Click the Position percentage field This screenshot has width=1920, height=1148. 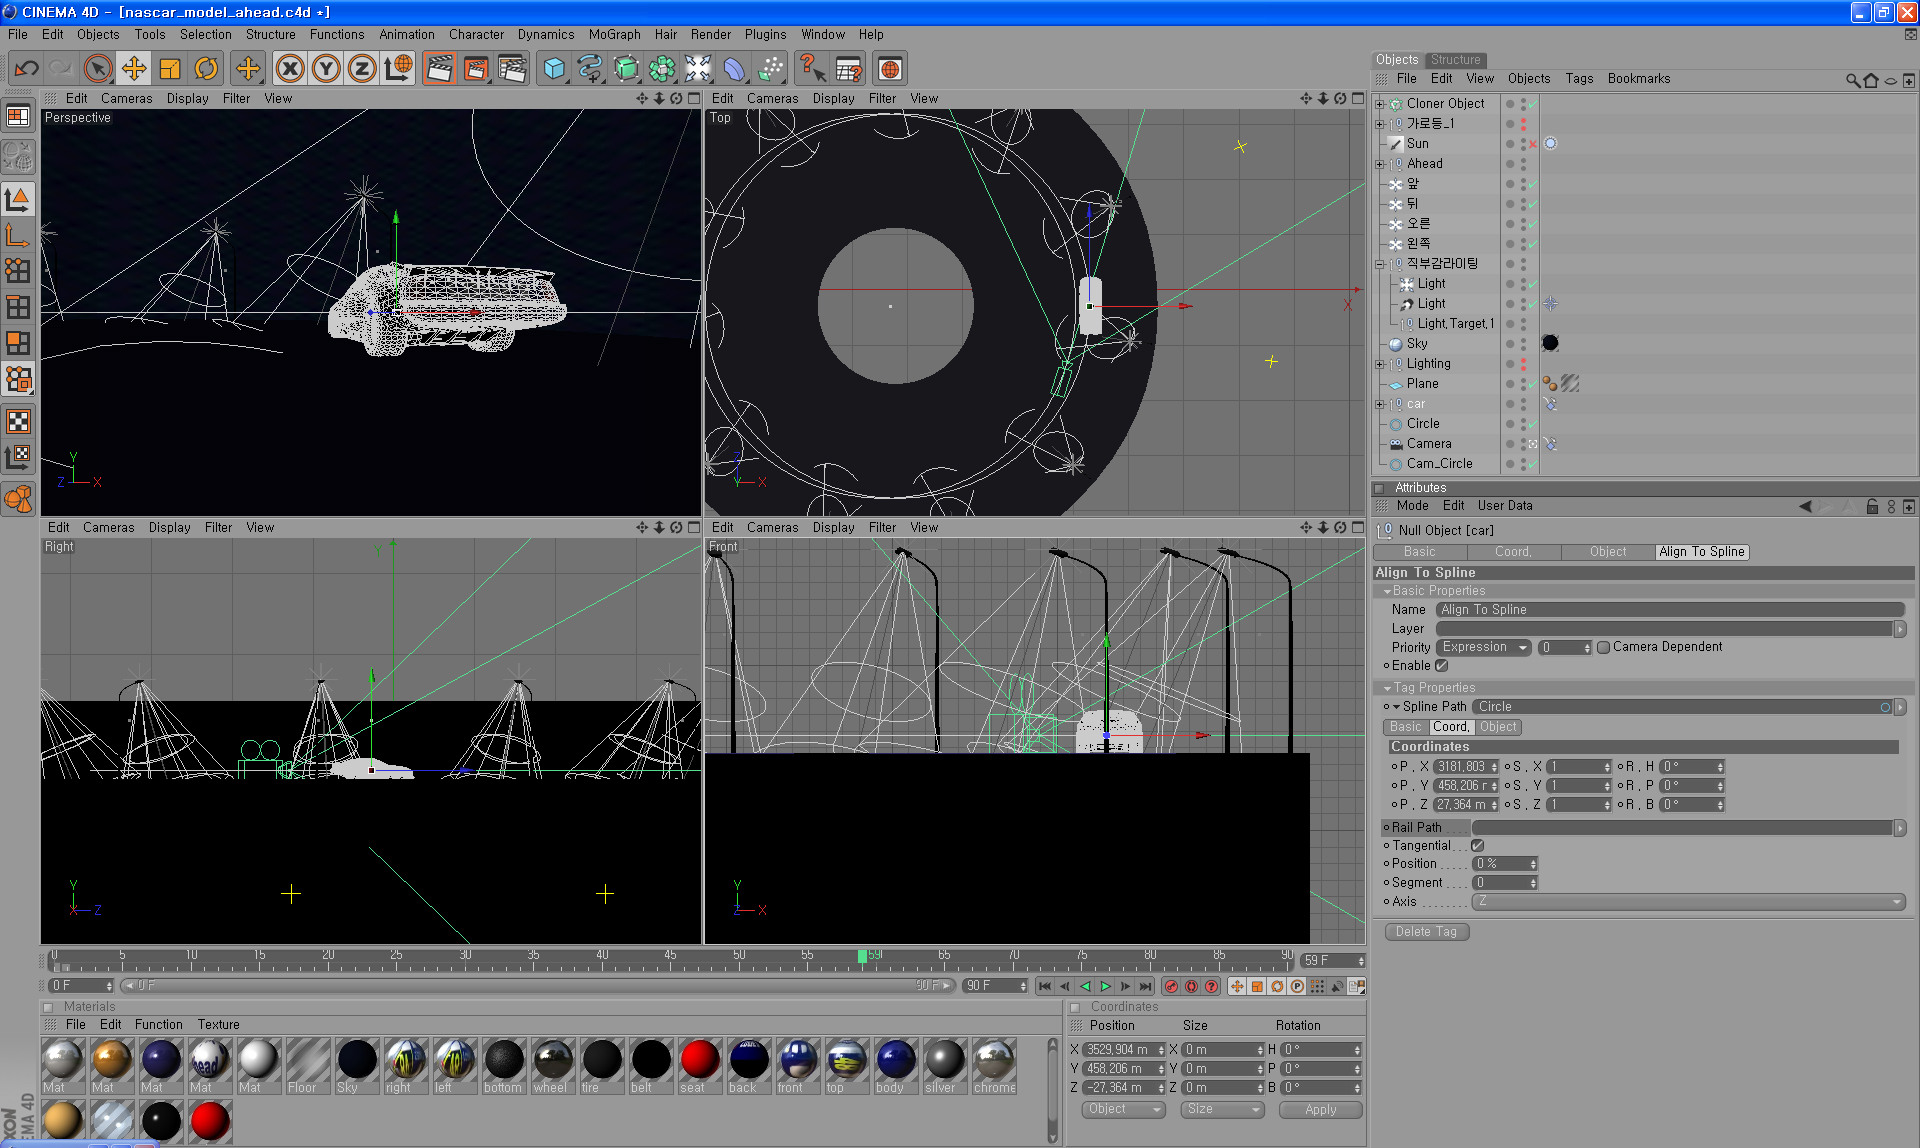1504,864
